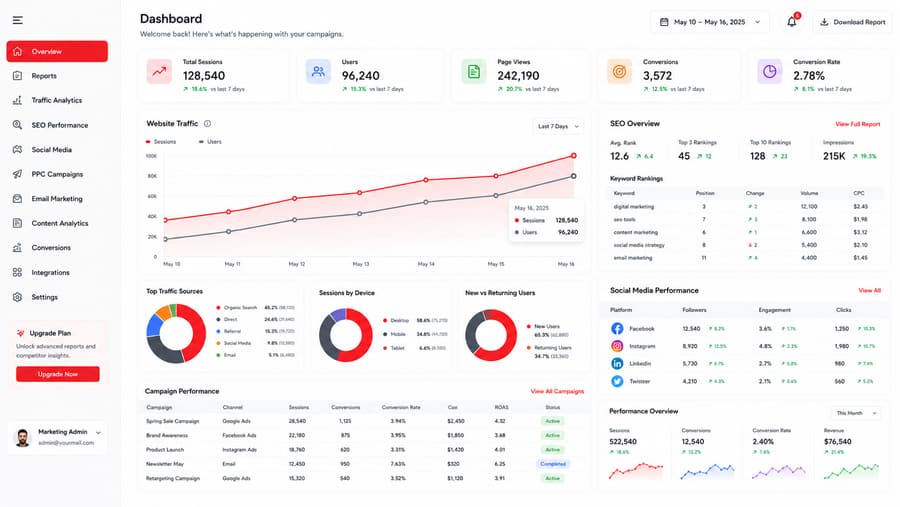The height and width of the screenshot is (507, 900).
Task: Click the Top Traffic Sources donut chart
Action: 176,334
